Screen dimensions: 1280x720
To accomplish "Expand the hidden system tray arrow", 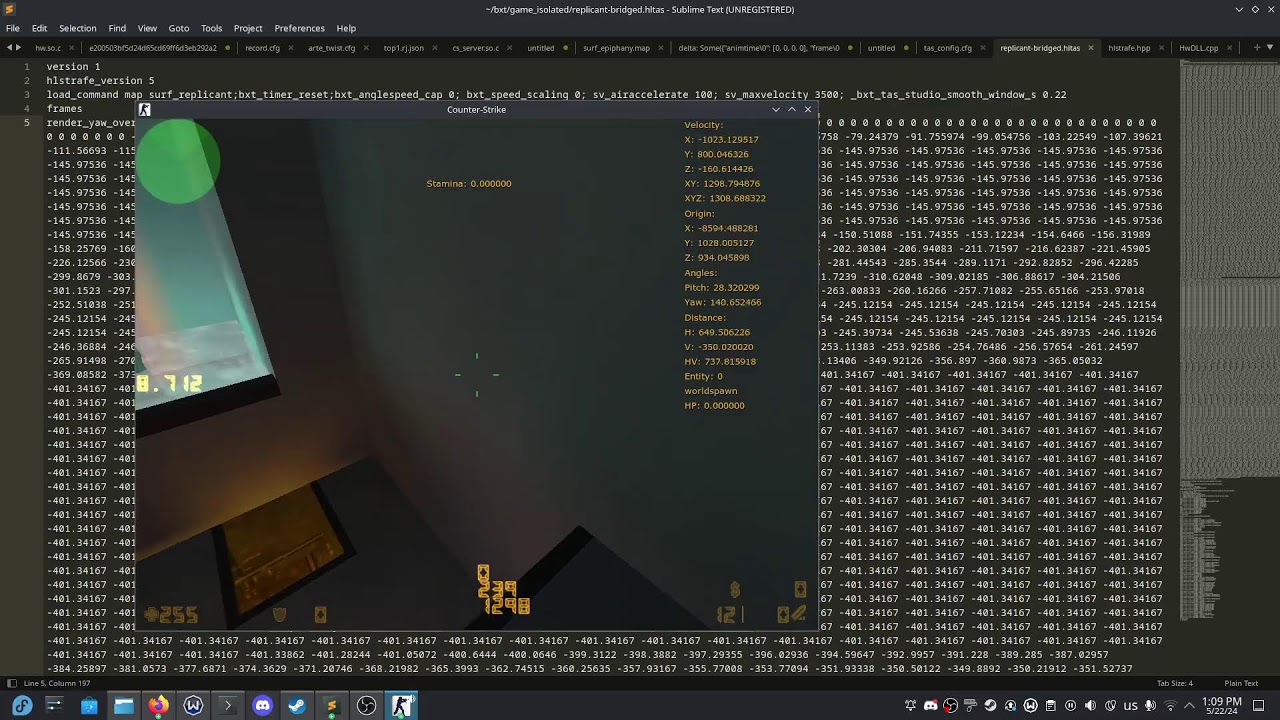I will [1189, 705].
